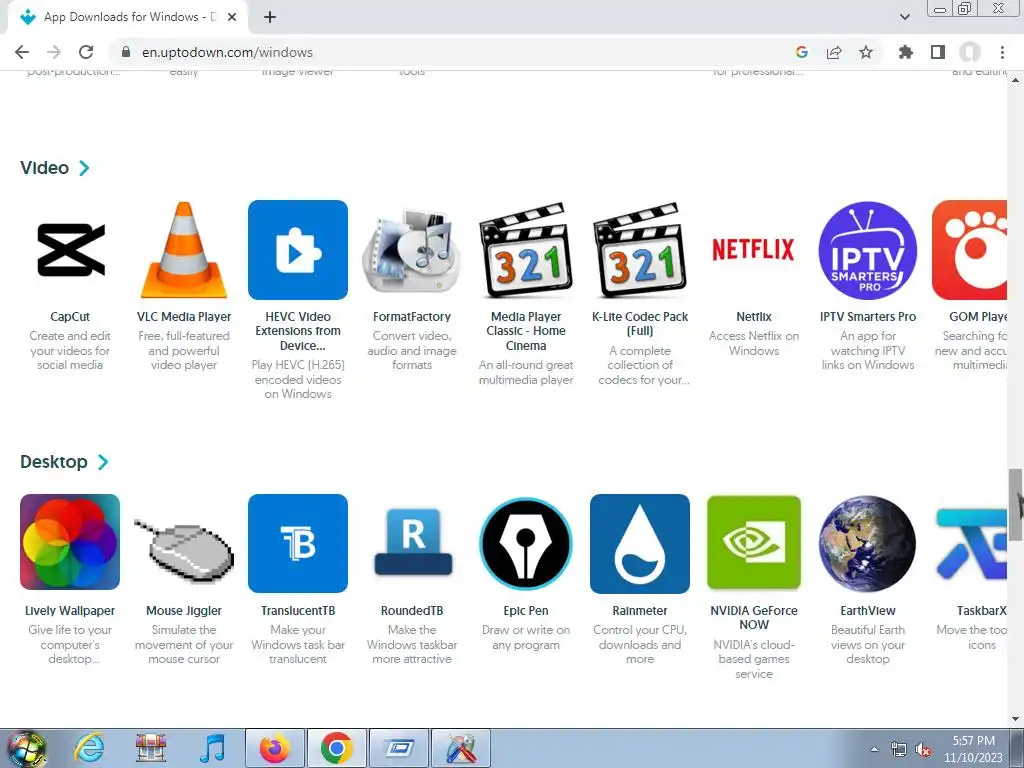
Task: Click the page vertical scrollbar thumb
Action: pos(1015,504)
